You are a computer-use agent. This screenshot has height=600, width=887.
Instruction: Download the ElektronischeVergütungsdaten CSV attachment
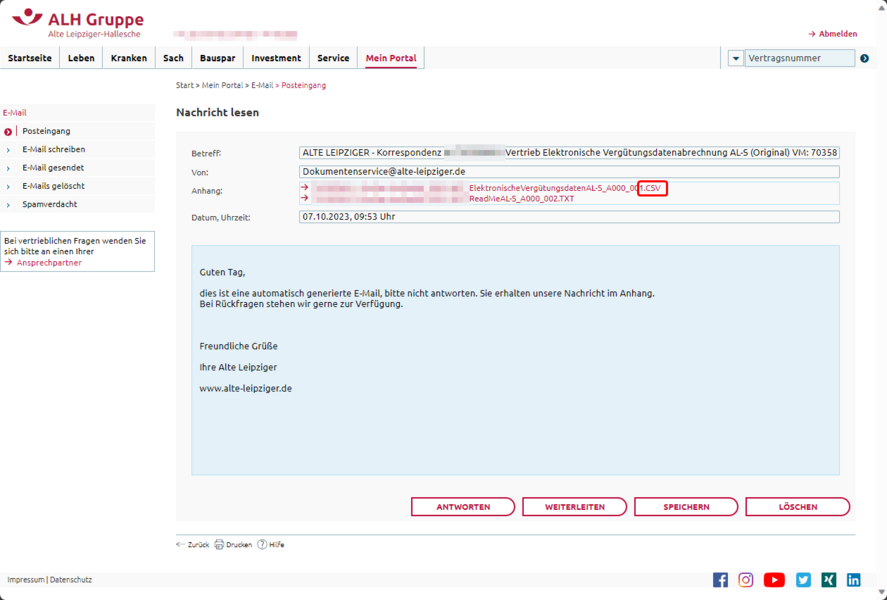point(565,188)
